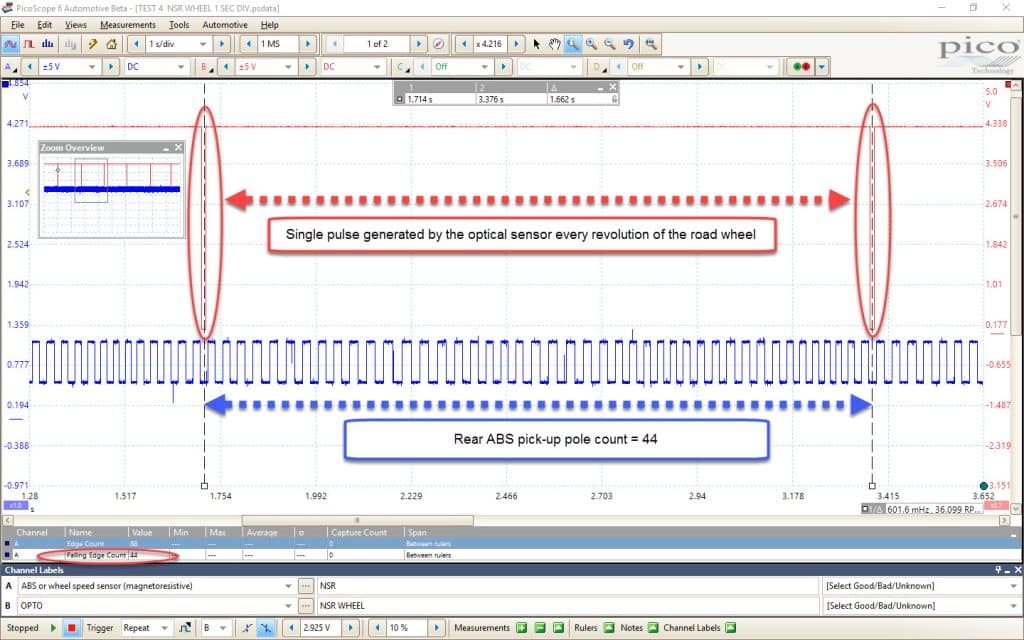Click the Home icon in toolbar
Viewport: 1024px width, 640px height.
click(x=112, y=44)
